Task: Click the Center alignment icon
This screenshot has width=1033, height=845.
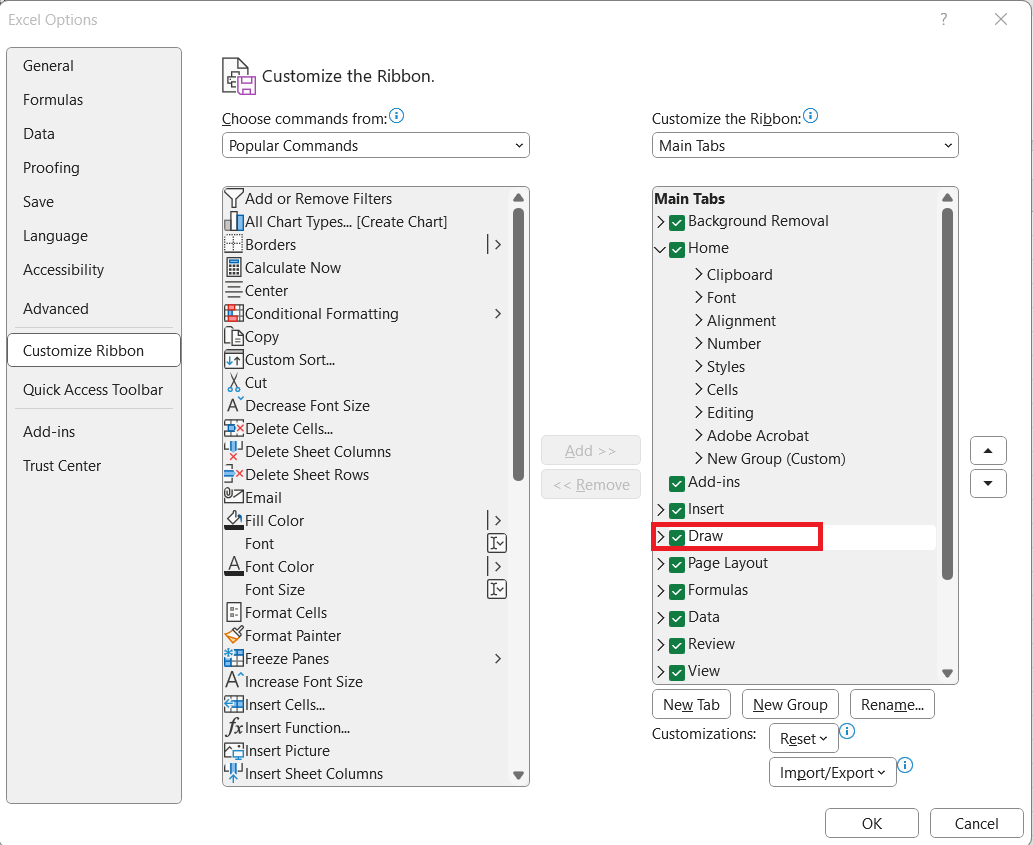Action: 234,290
